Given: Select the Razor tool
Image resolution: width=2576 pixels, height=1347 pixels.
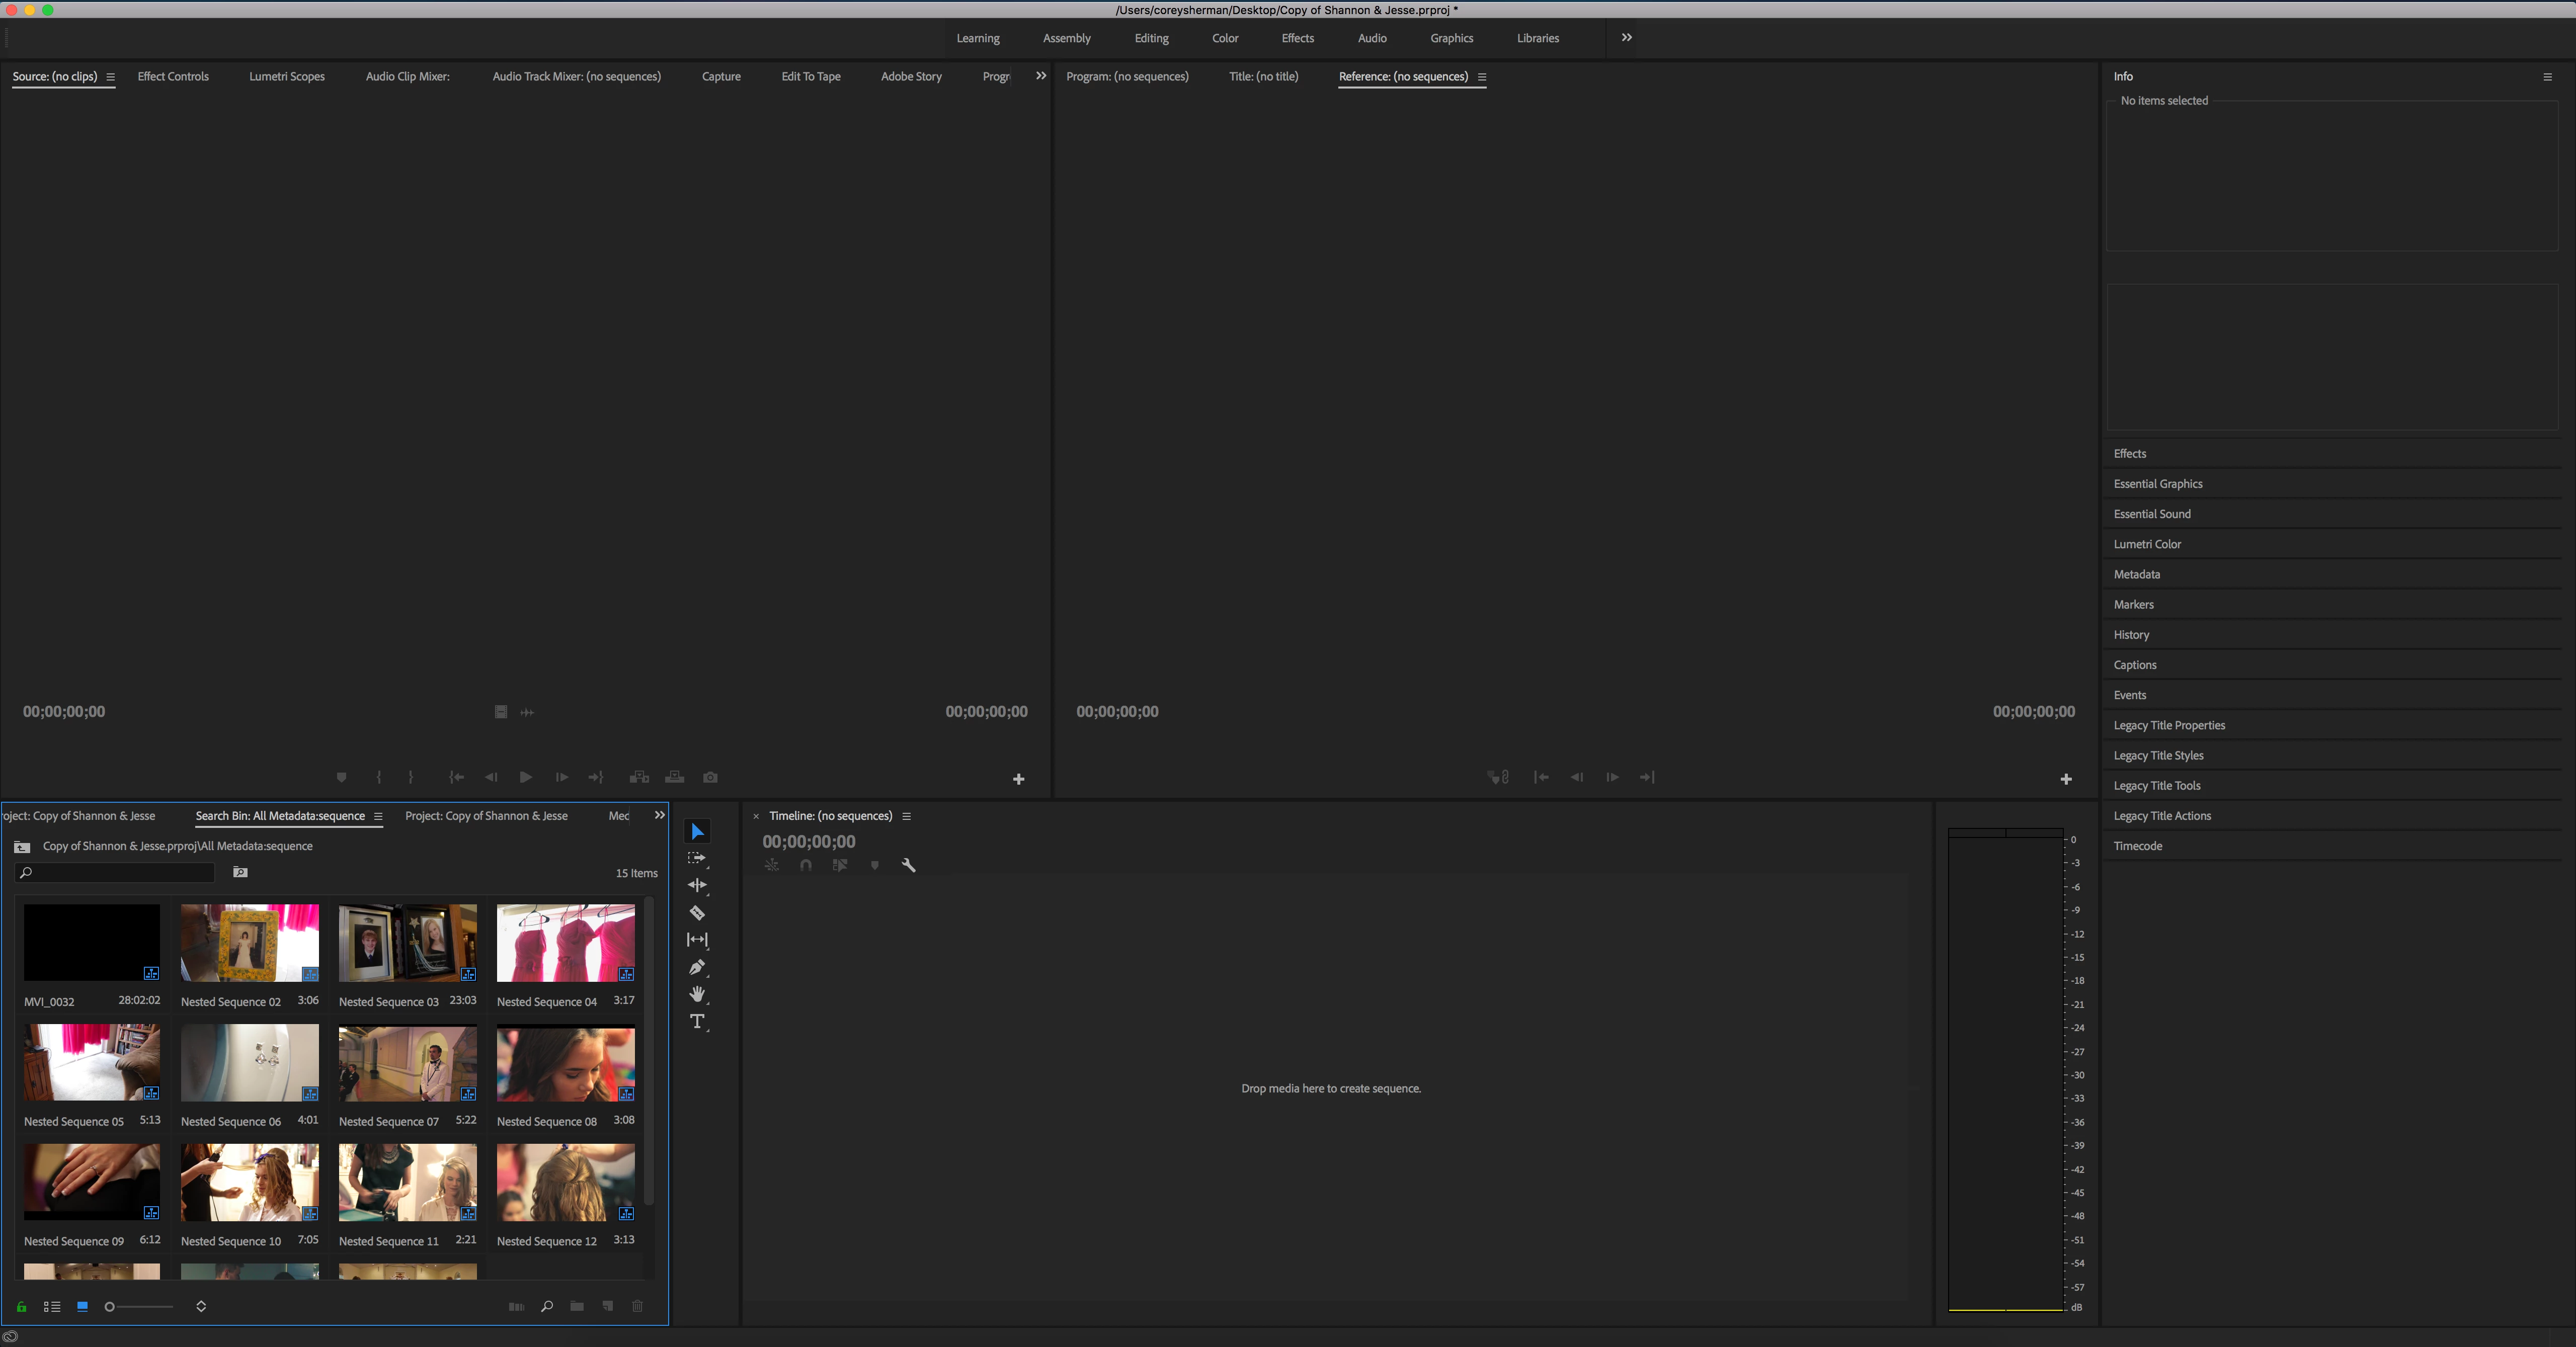Looking at the screenshot, I should coord(697,913).
